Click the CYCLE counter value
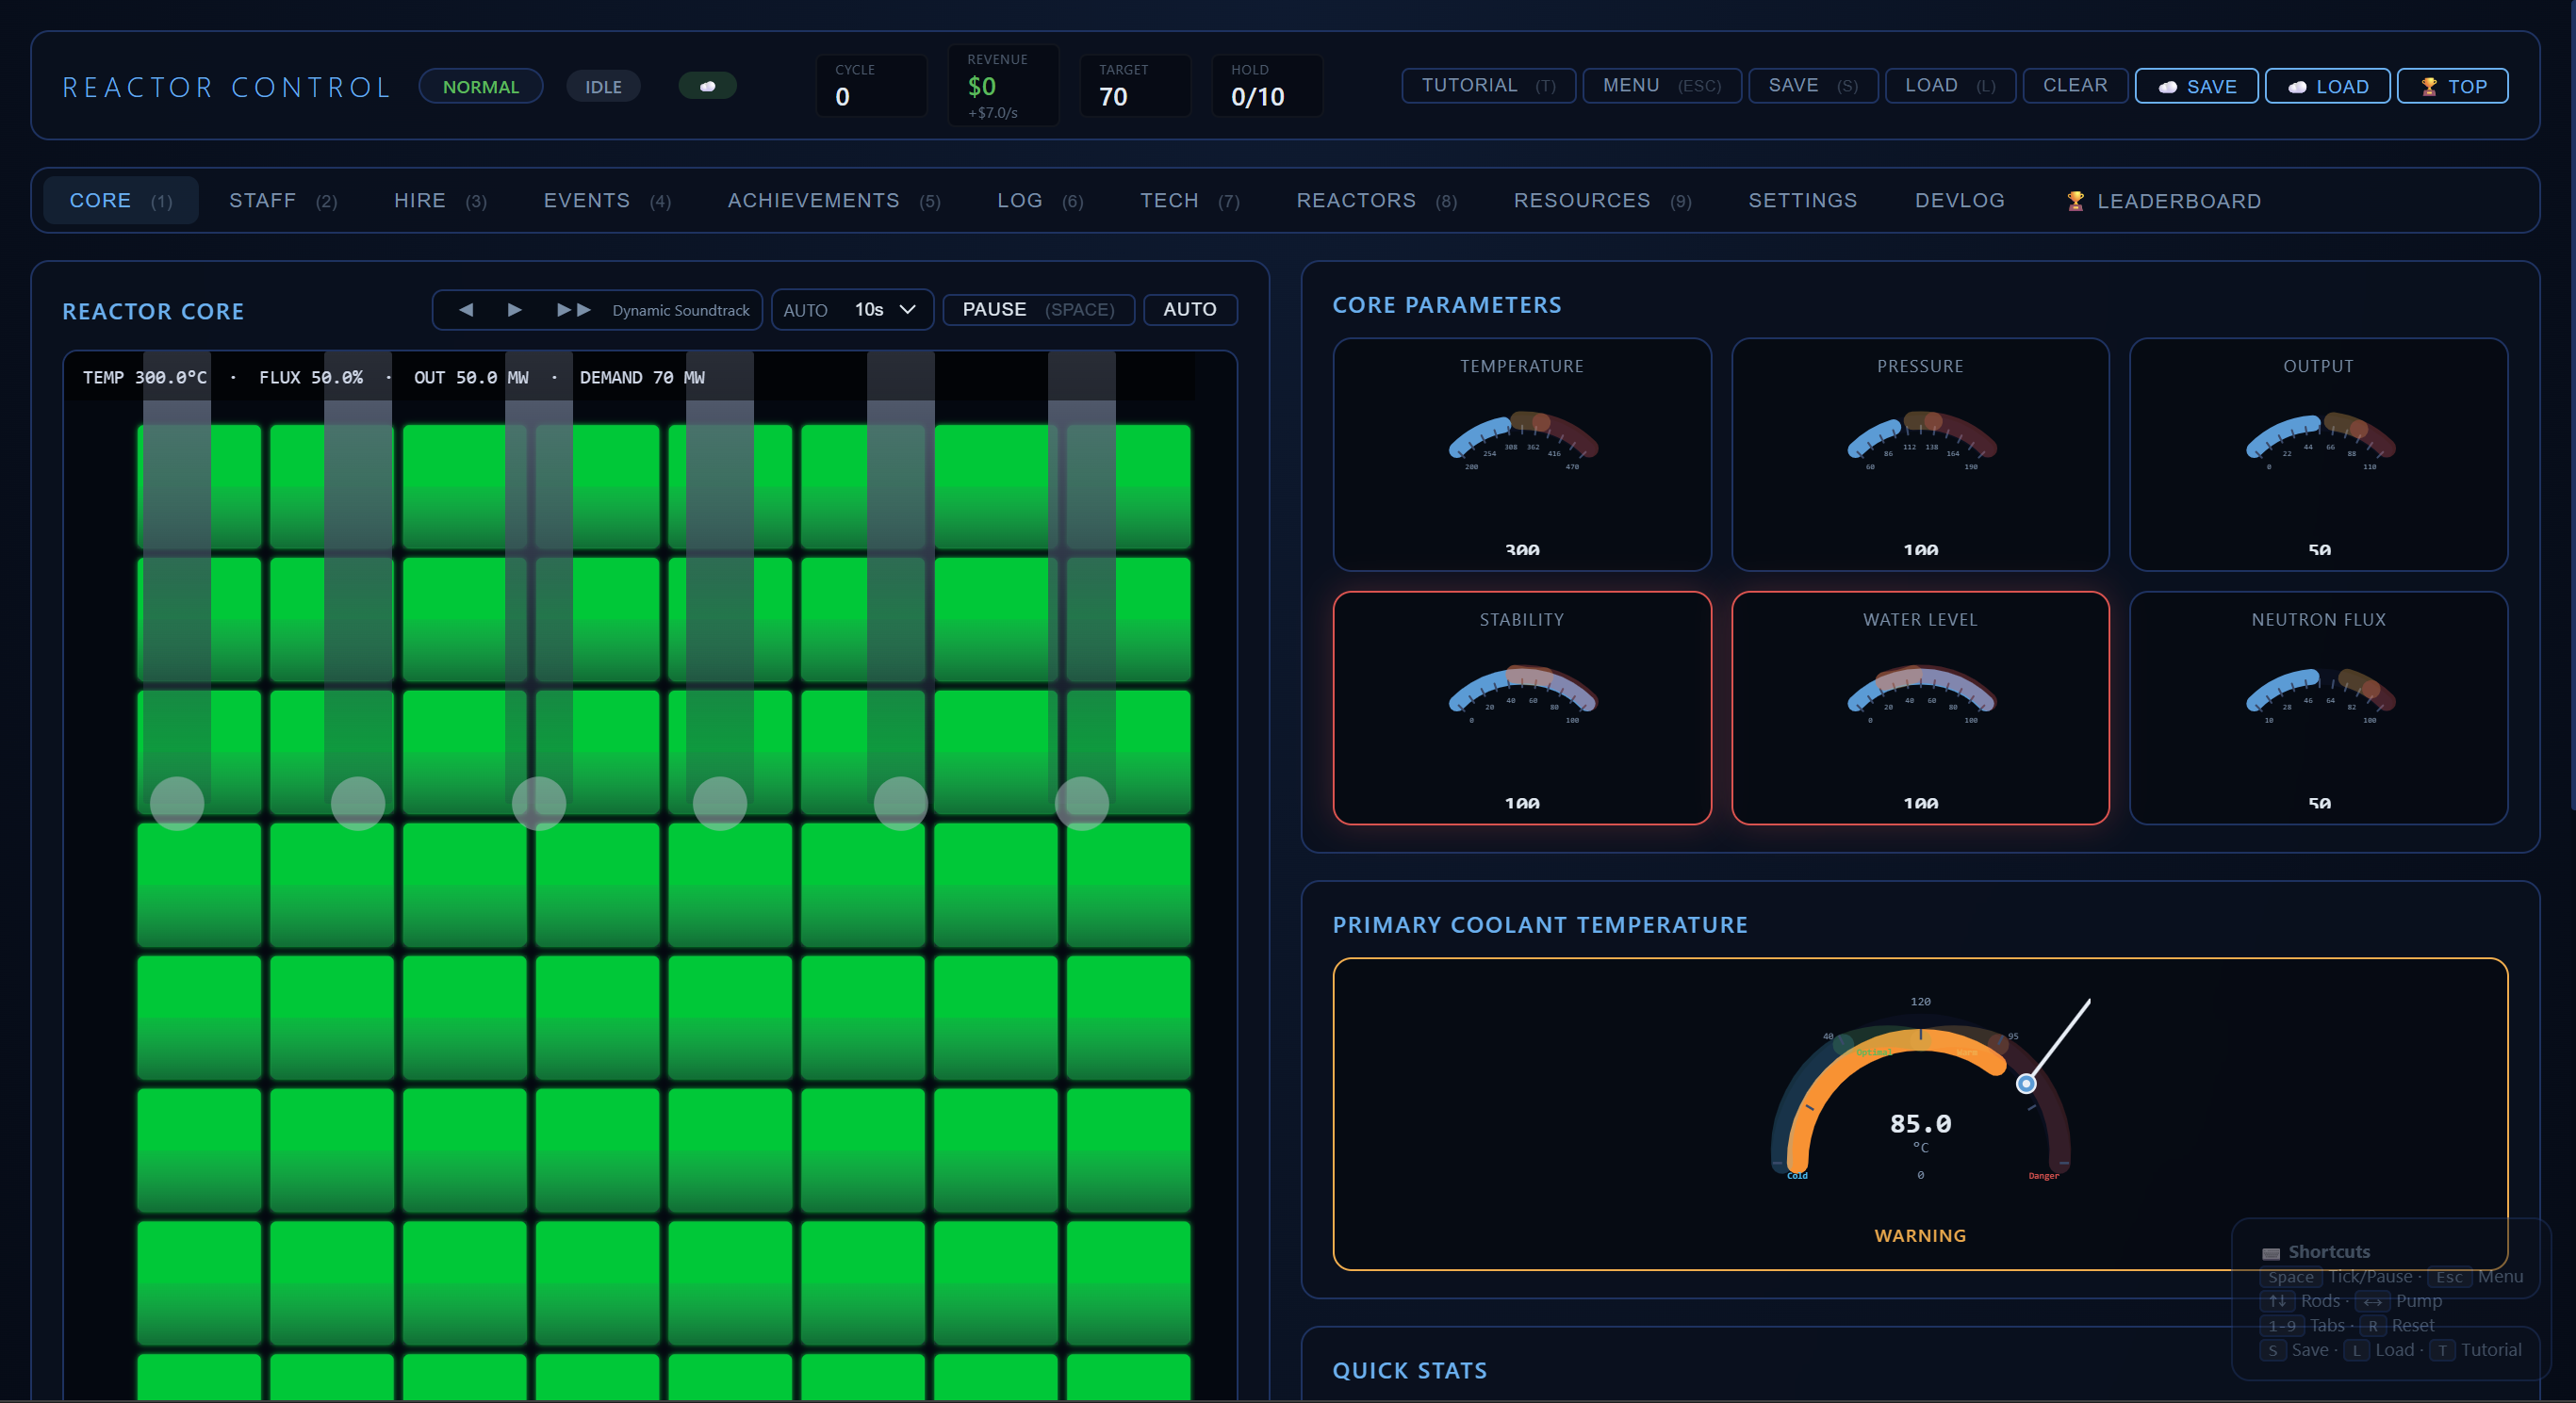 (x=842, y=97)
